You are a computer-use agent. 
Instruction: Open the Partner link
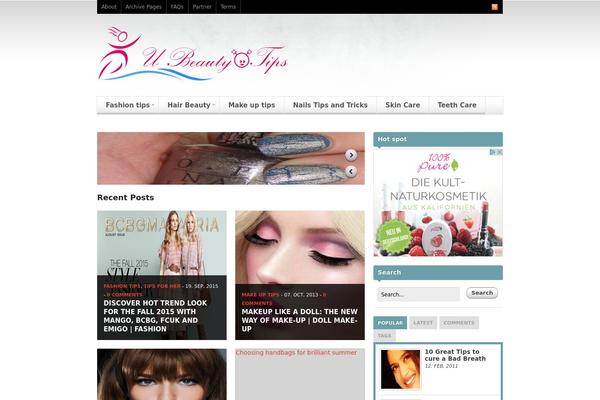[x=202, y=7]
